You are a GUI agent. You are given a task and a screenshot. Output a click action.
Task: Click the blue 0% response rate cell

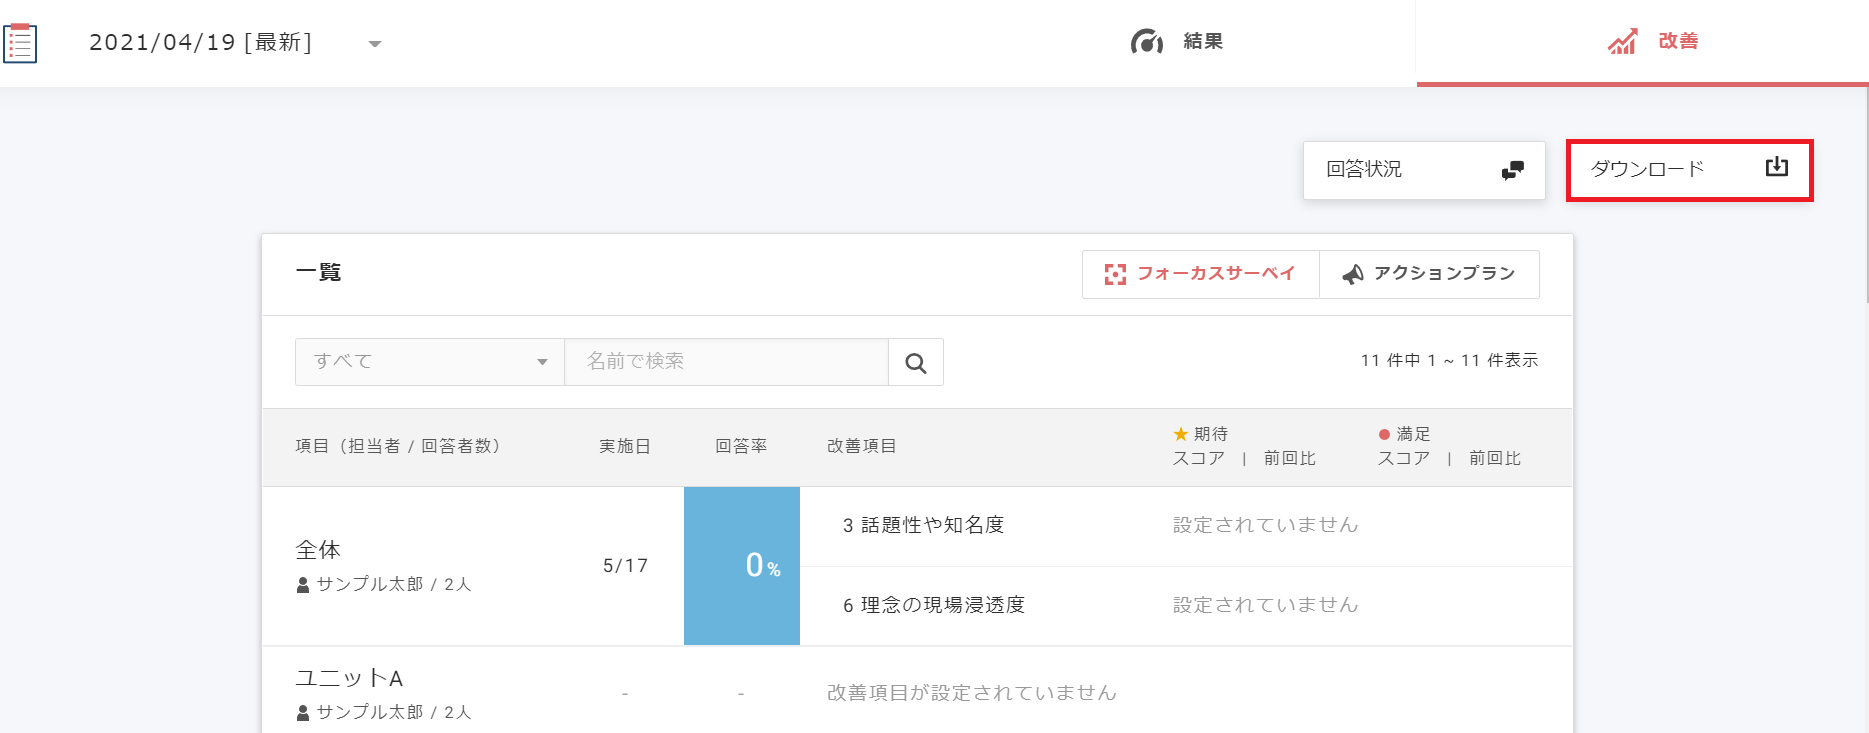pyautogui.click(x=741, y=566)
